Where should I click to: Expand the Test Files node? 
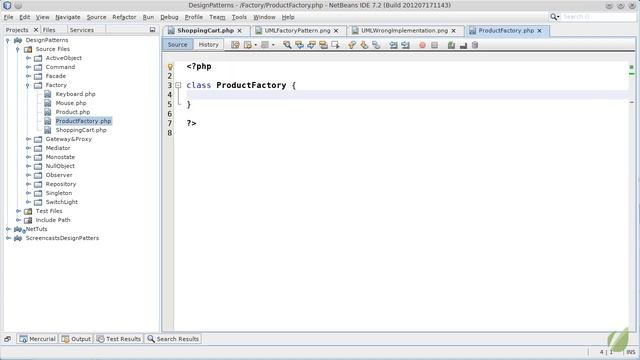click(18, 211)
